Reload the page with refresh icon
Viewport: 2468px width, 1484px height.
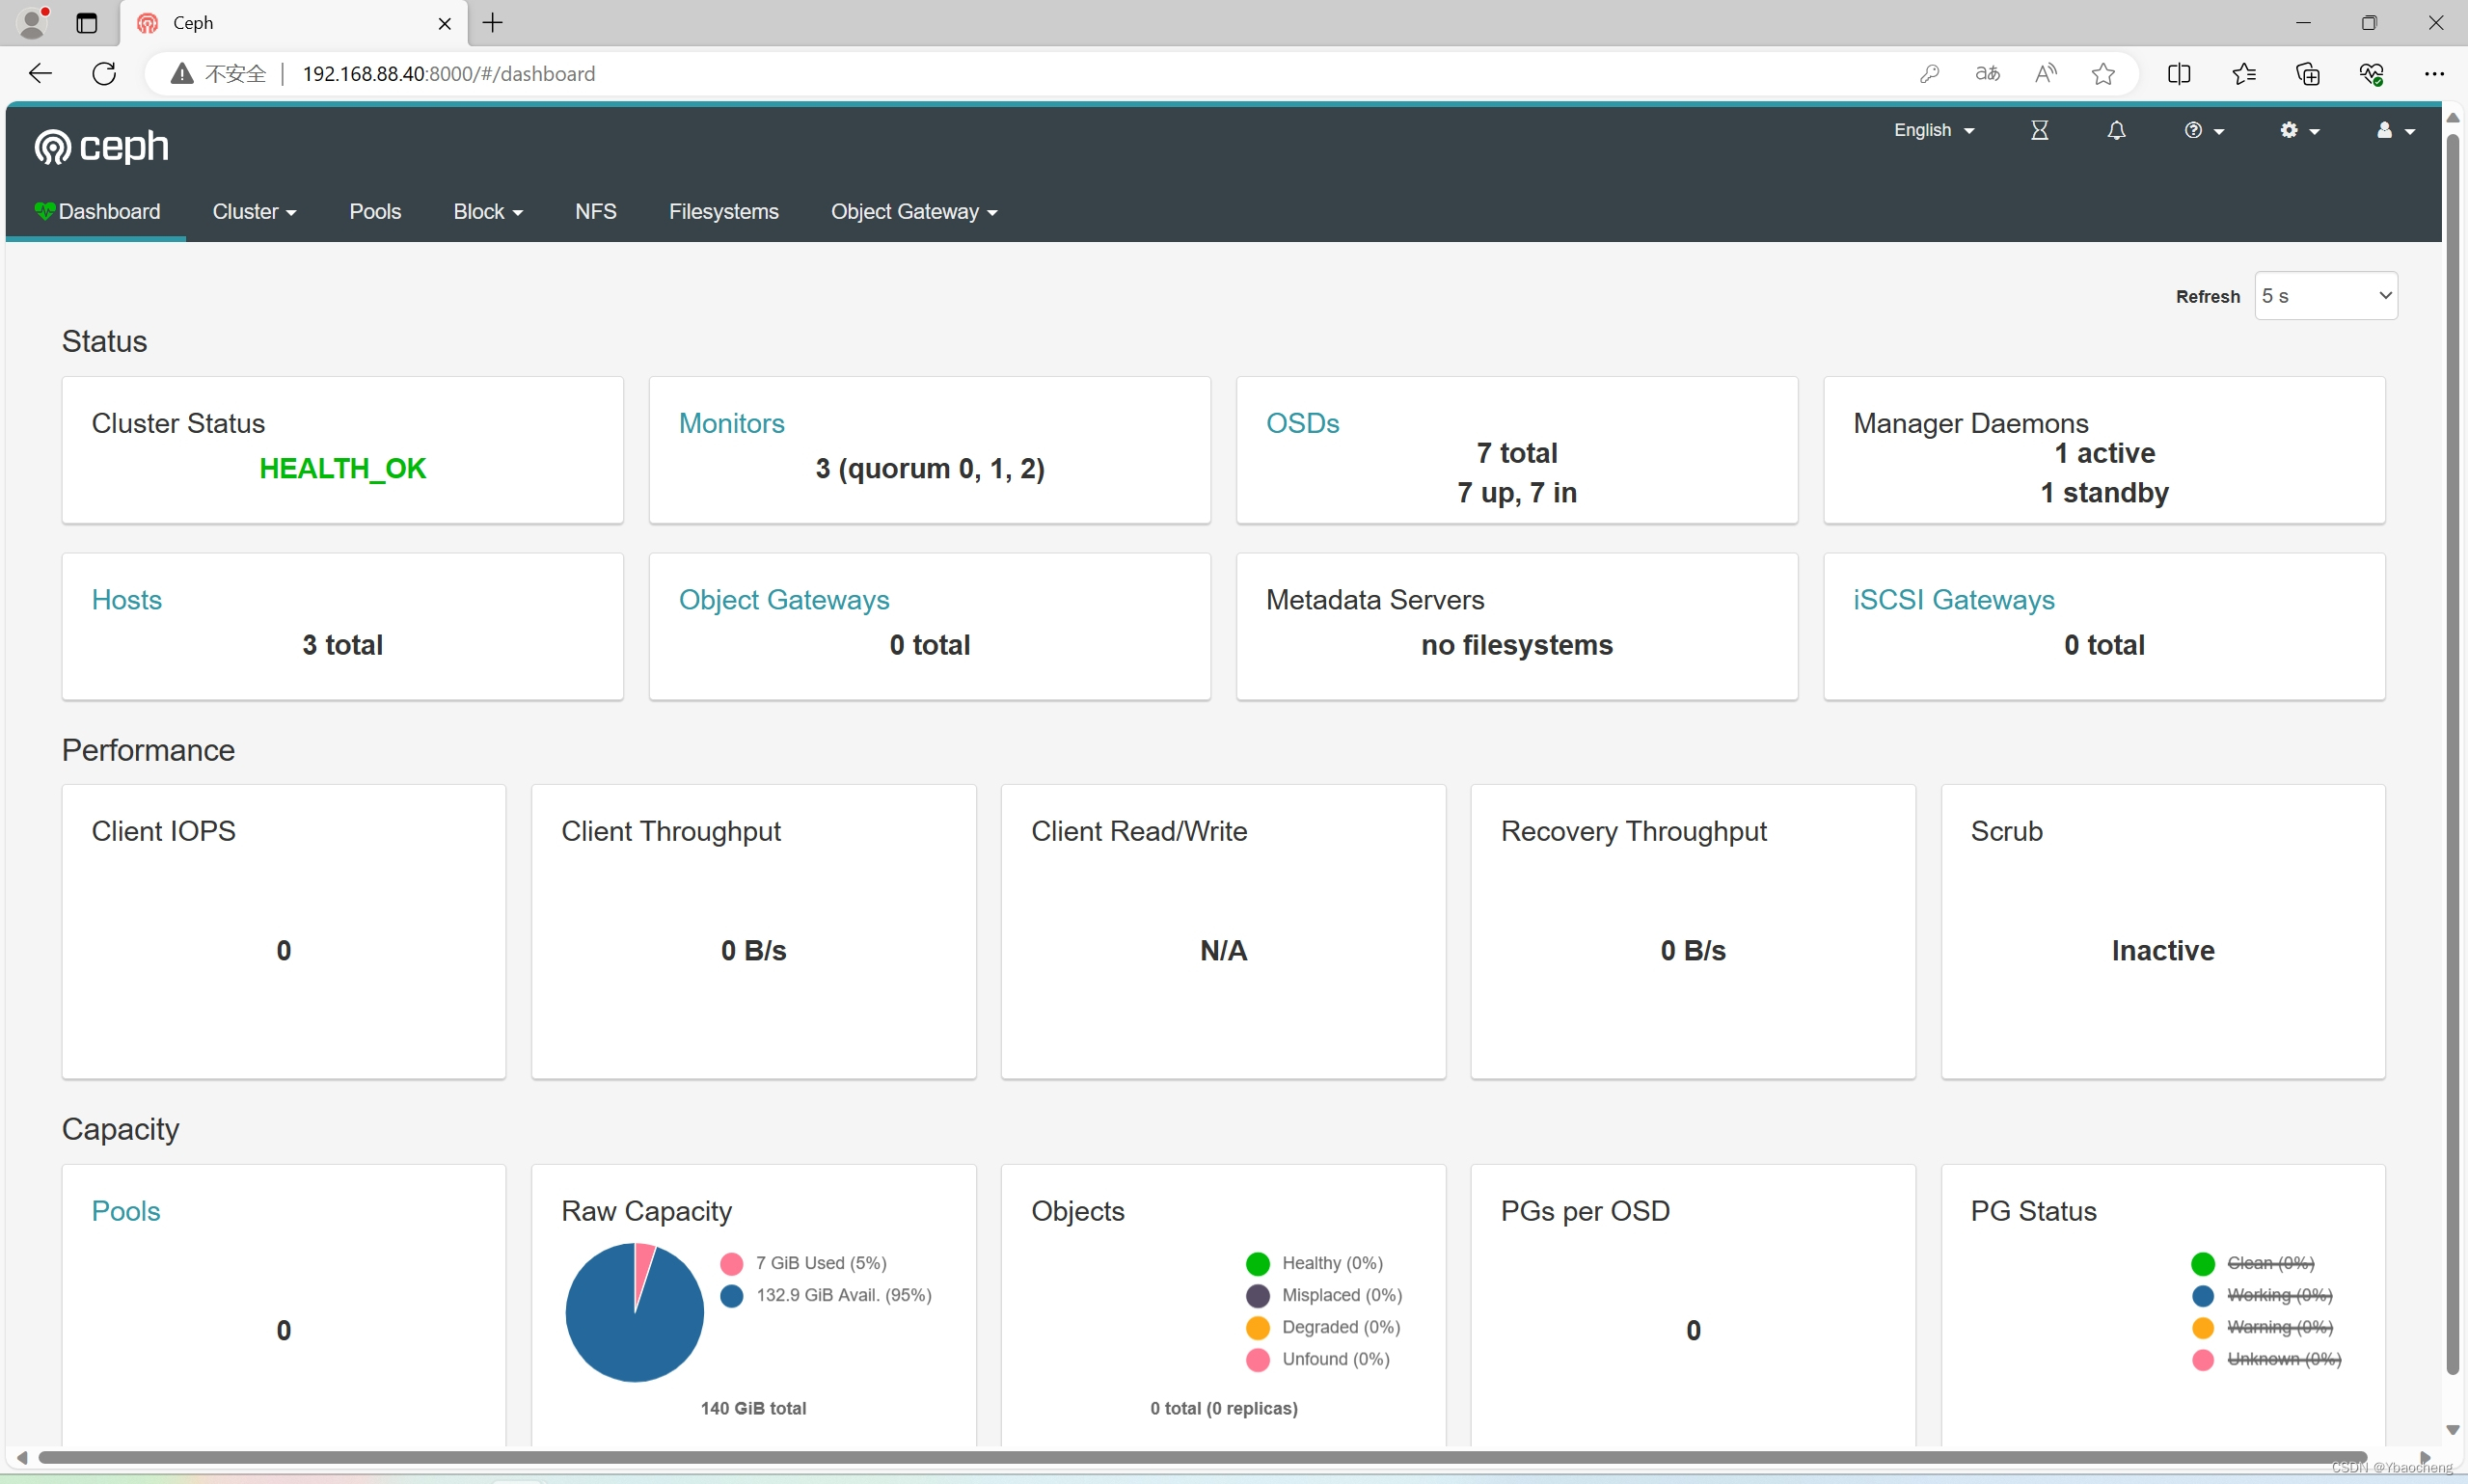tap(104, 73)
